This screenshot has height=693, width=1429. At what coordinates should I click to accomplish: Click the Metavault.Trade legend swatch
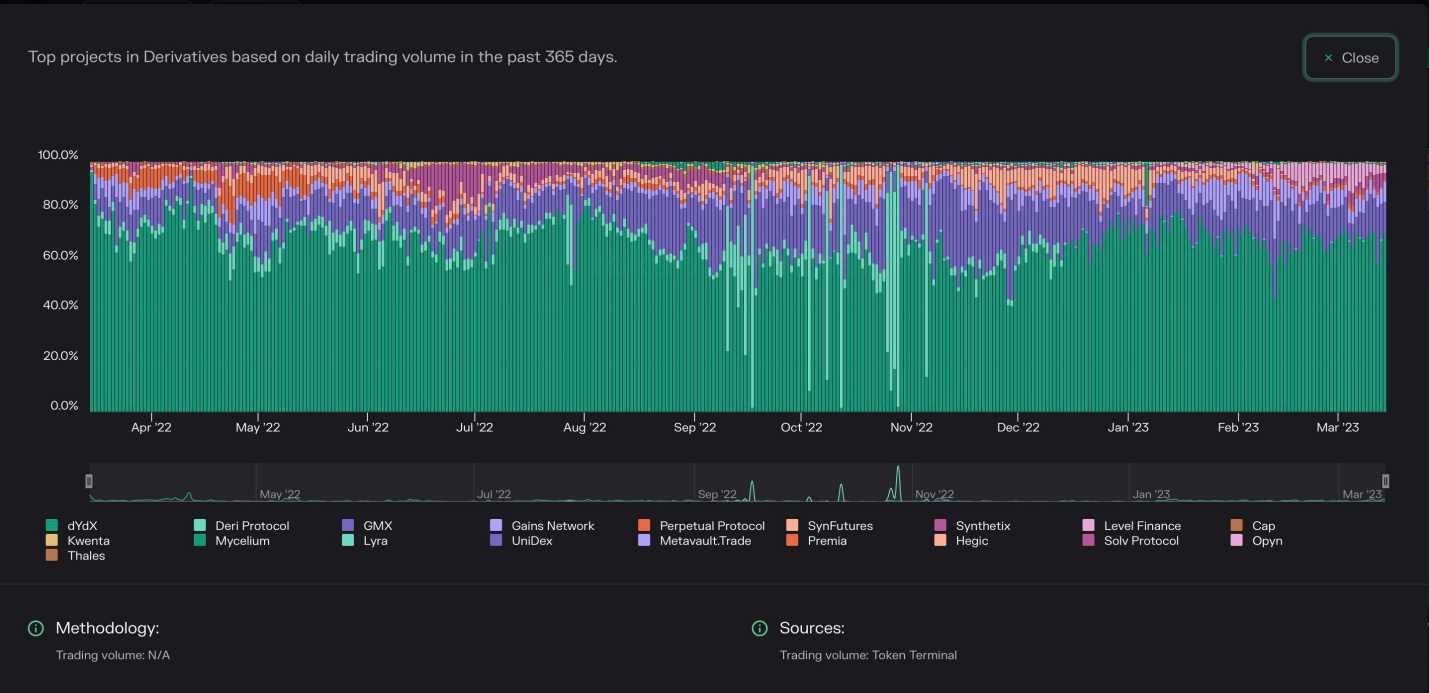[644, 541]
